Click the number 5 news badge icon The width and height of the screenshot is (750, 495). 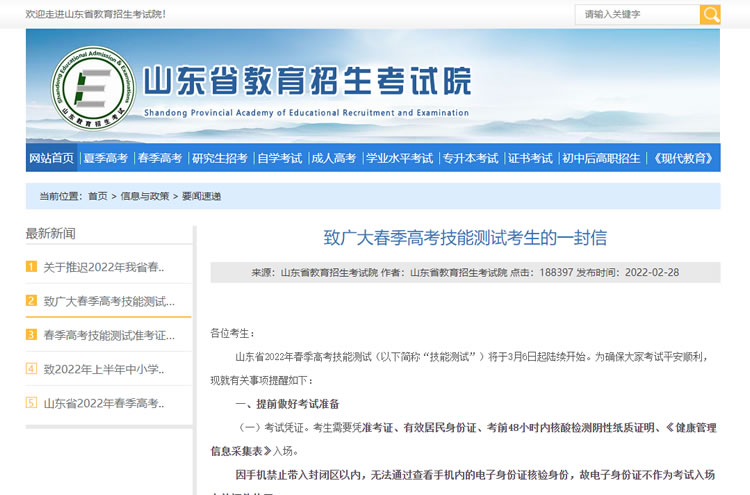(x=32, y=403)
